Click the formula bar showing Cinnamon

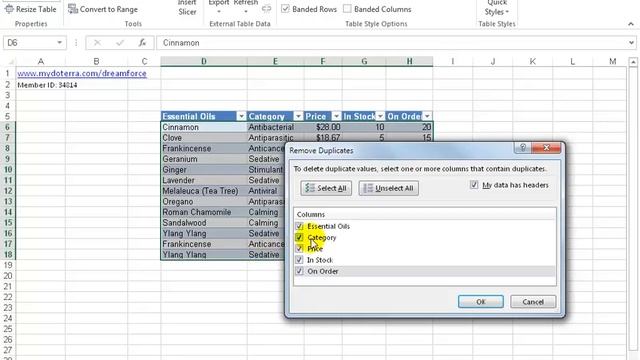[392, 43]
